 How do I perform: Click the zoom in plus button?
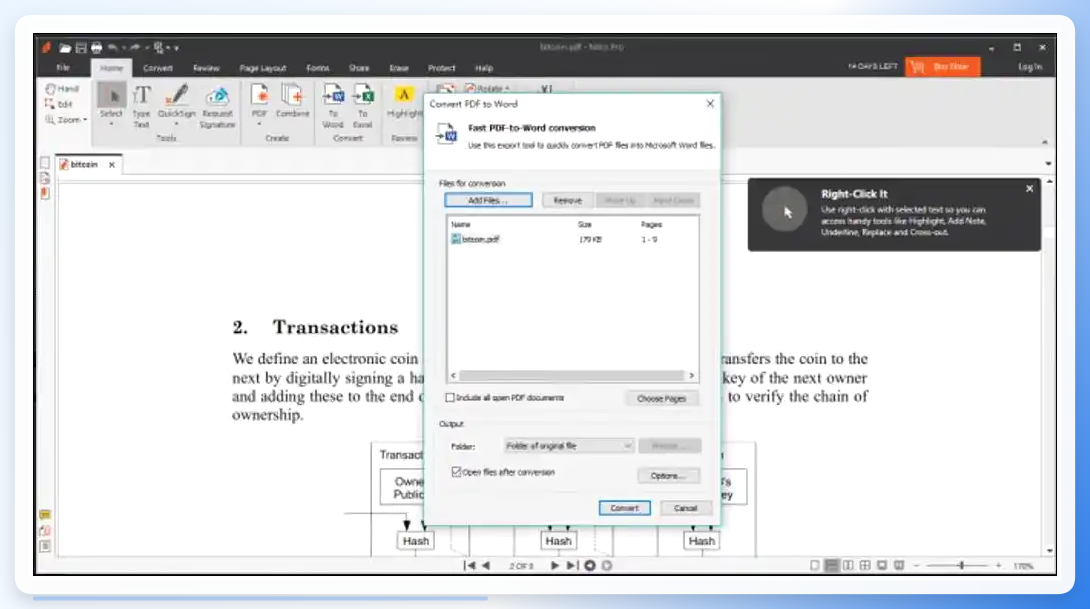pos(998,566)
